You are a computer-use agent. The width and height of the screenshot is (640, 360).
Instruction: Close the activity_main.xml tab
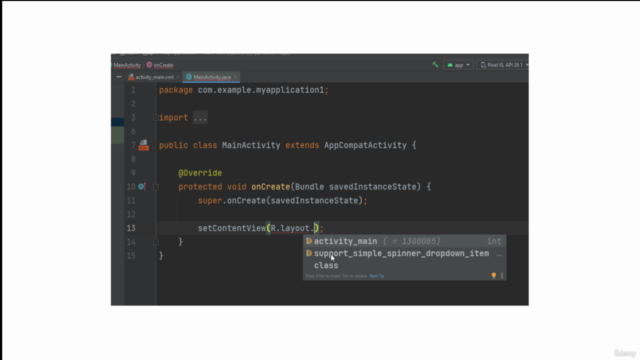pyautogui.click(x=178, y=77)
